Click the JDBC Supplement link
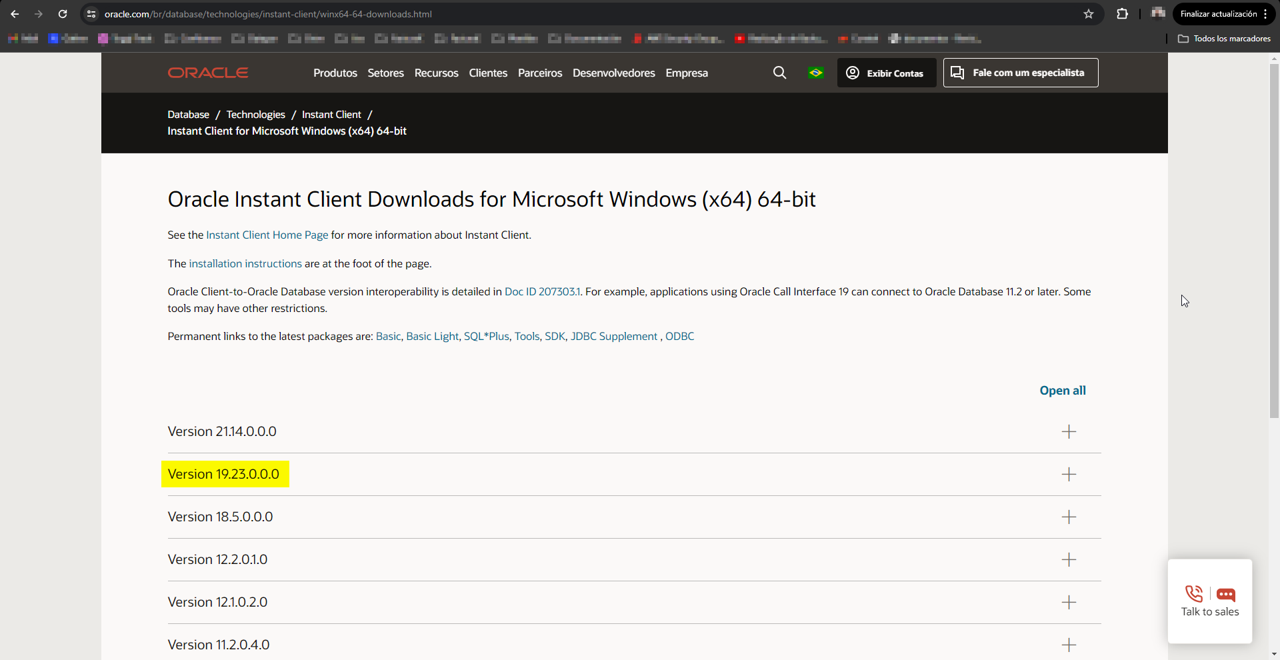 (x=614, y=336)
